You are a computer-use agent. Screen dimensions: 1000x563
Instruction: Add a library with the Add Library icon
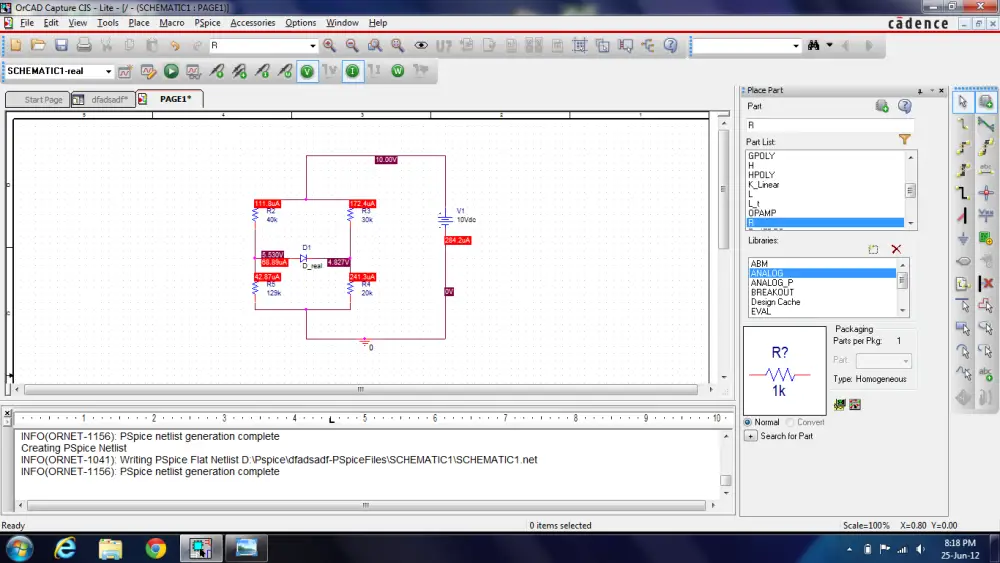873,249
